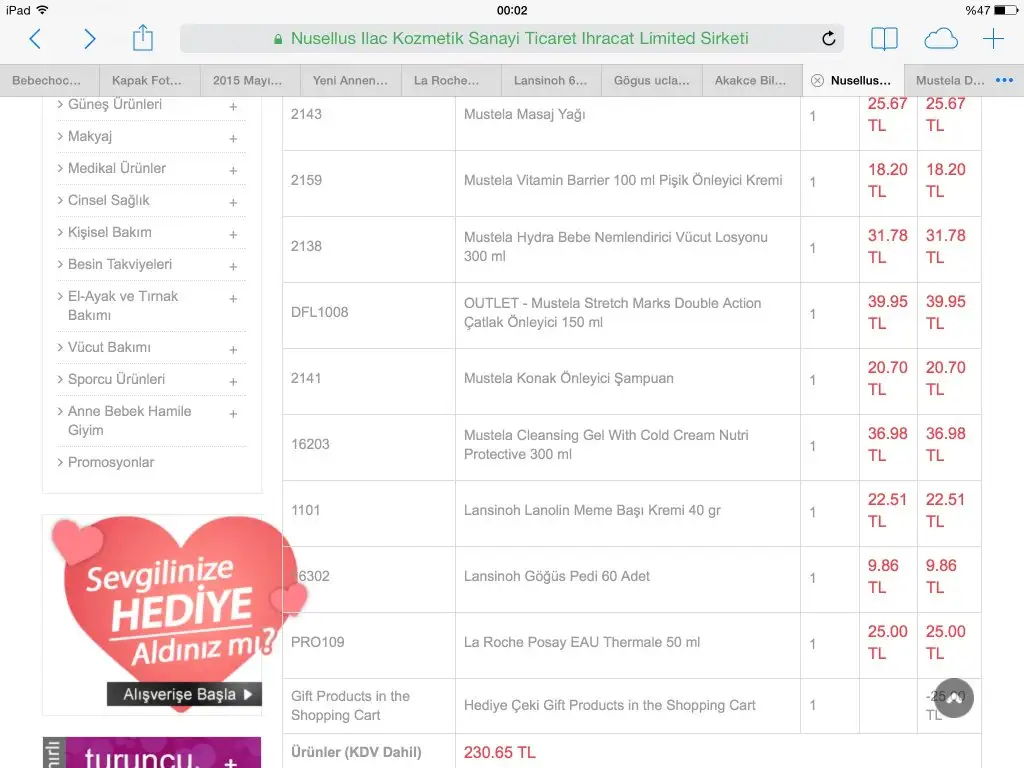This screenshot has height=768, width=1024.
Task: Open Kişisel Bakım category link
Action: click(110, 232)
